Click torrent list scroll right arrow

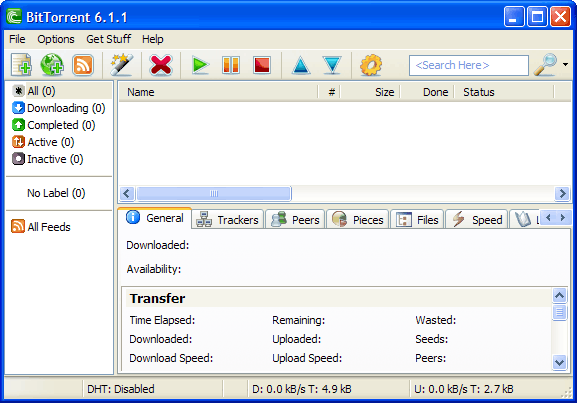coord(562,193)
